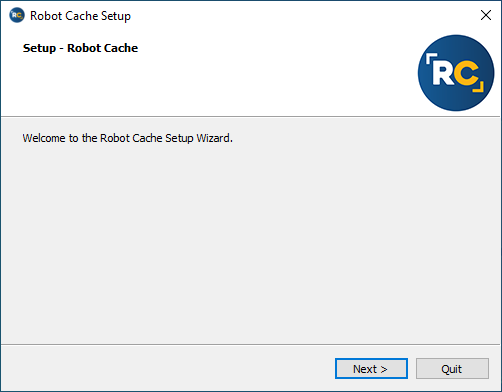Click the Next > button
The image size is (502, 392).
(371, 369)
